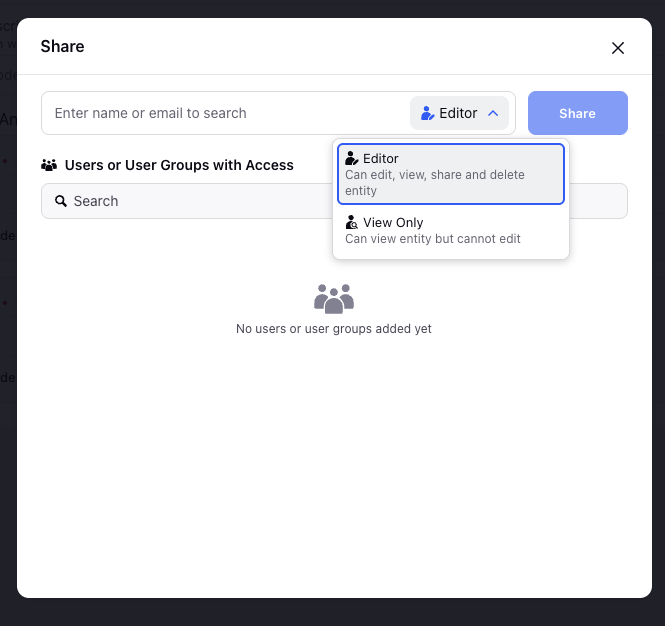Click the large gray people empty-state icon

[334, 299]
